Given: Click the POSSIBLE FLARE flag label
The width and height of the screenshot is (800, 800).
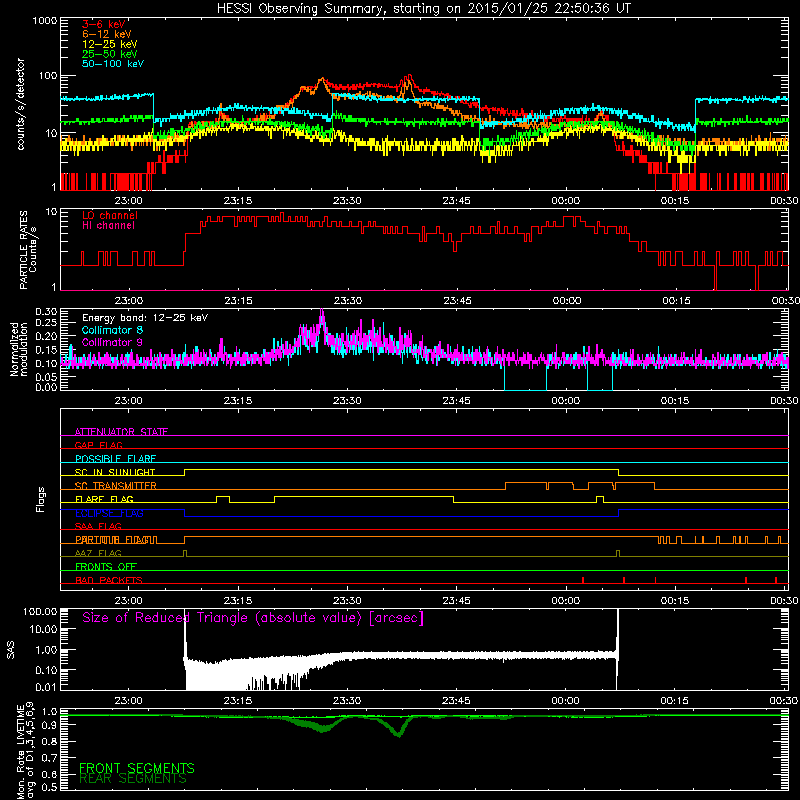Looking at the screenshot, I should (x=115, y=459).
